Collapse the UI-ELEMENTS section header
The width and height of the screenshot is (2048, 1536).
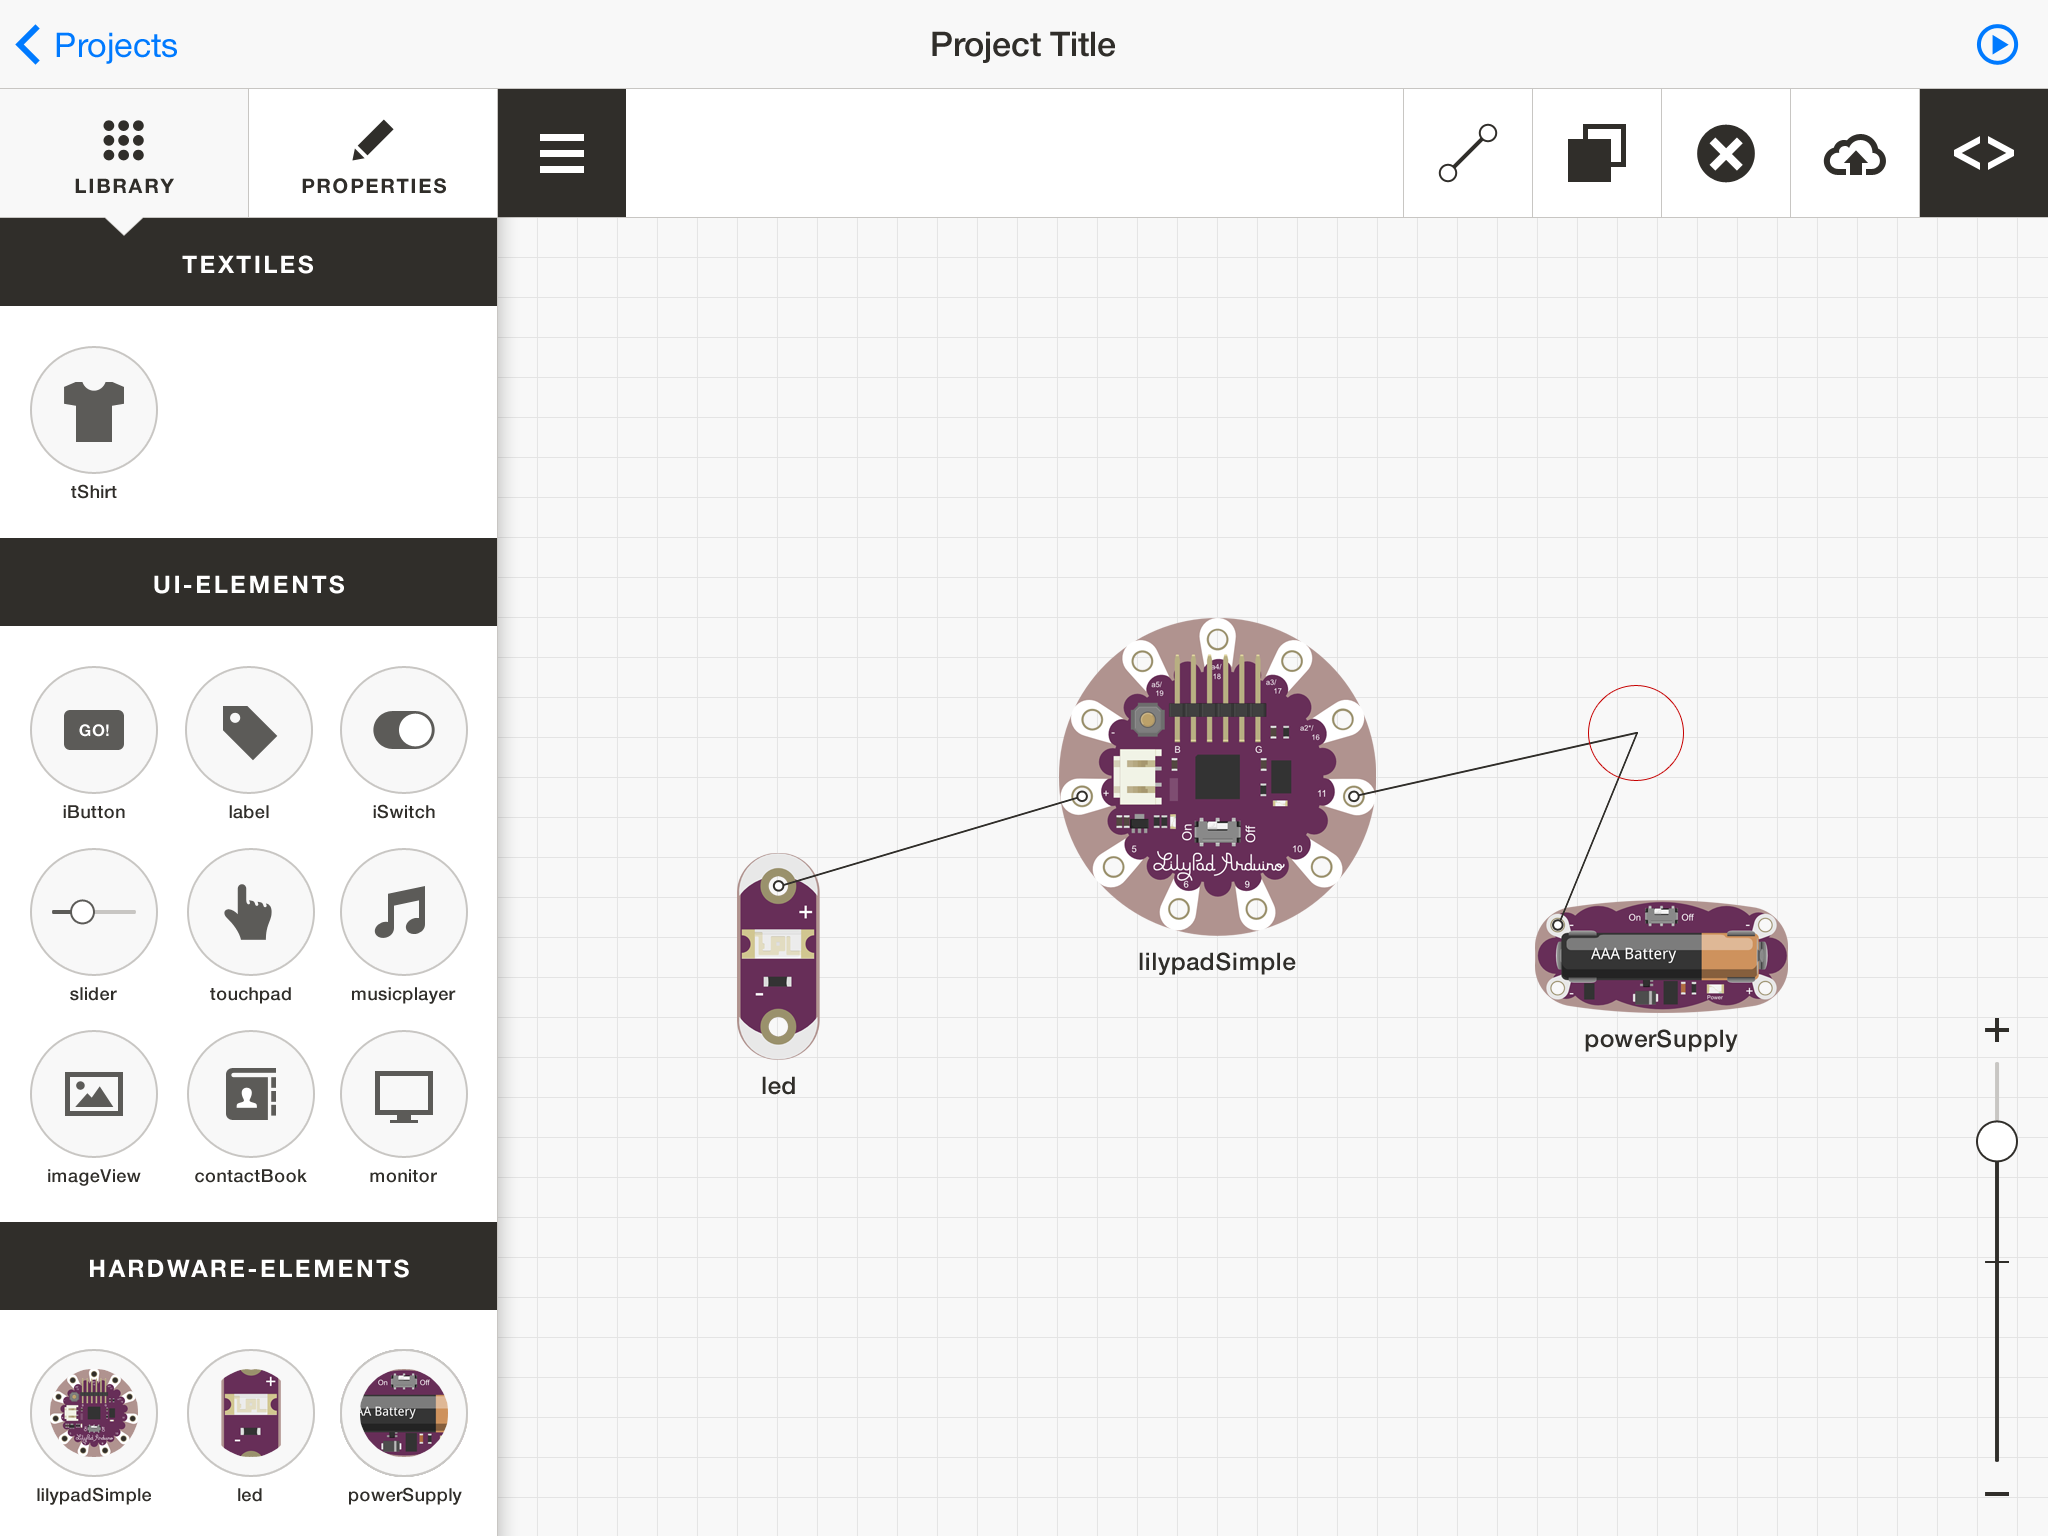point(248,584)
